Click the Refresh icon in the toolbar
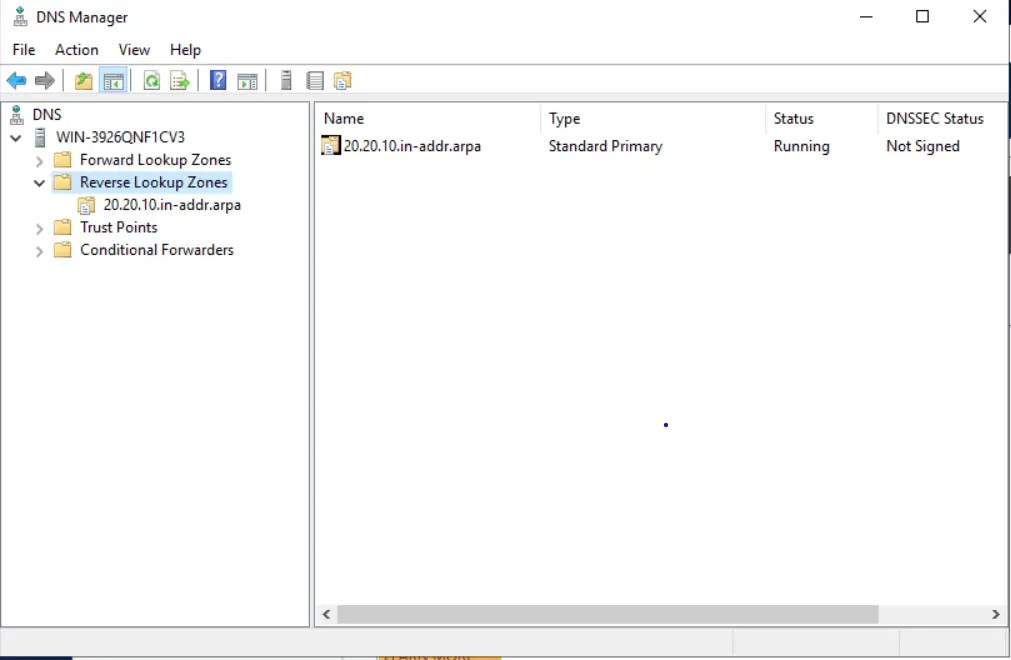The width and height of the screenshot is (1011, 660). [x=151, y=80]
